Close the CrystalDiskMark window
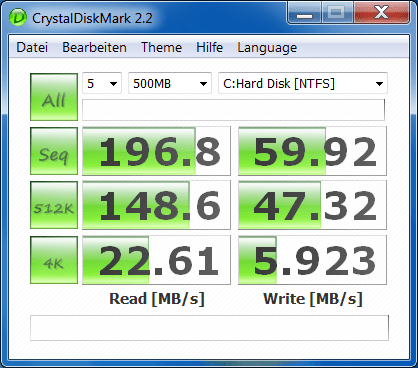This screenshot has width=418, height=368. click(x=381, y=13)
